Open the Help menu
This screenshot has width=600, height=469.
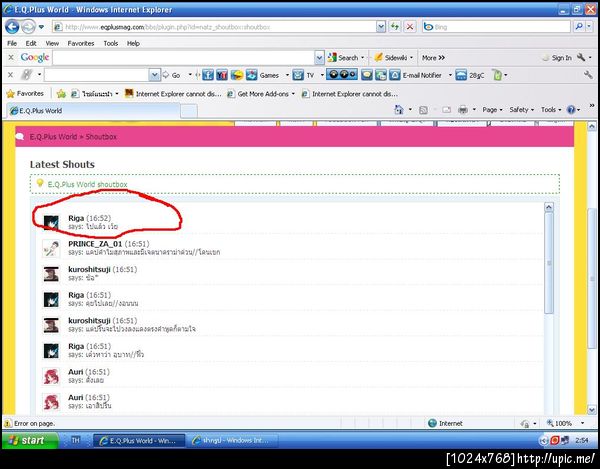[x=133, y=43]
